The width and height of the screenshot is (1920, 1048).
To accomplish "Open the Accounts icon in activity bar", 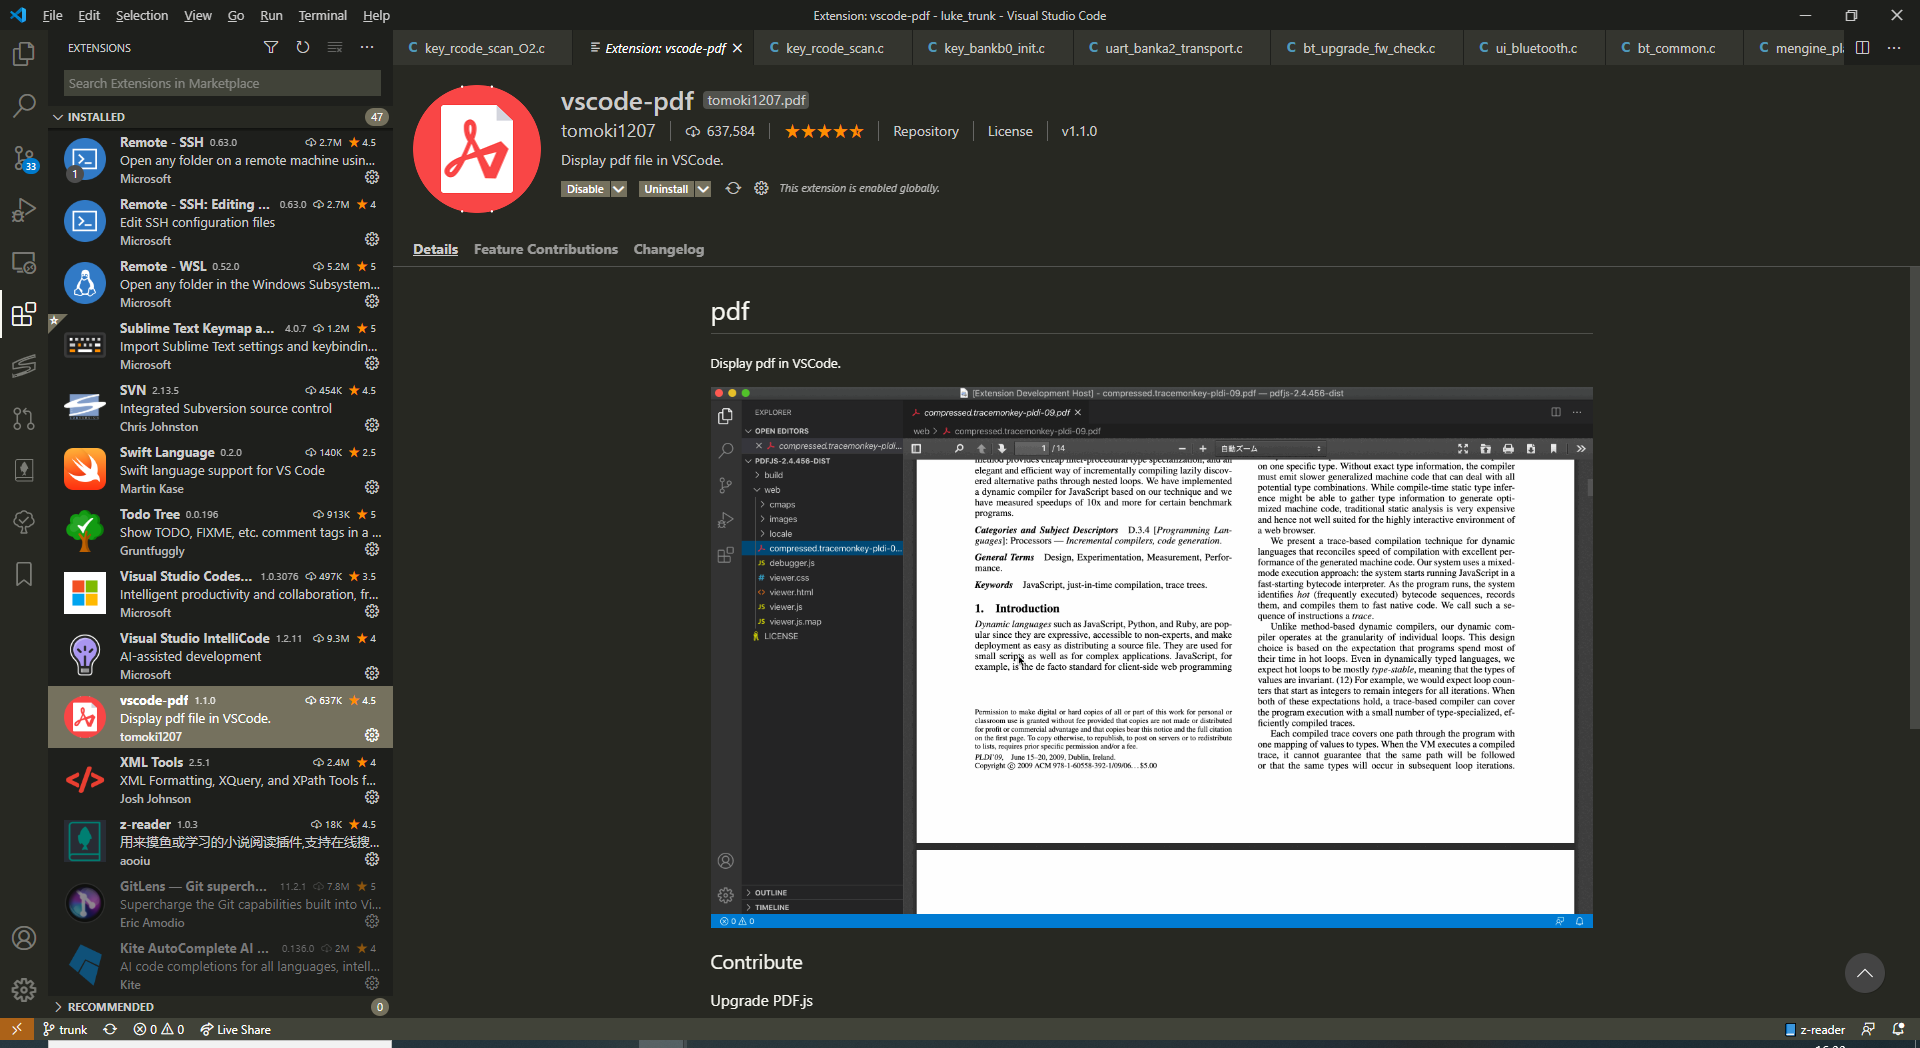I will [24, 938].
